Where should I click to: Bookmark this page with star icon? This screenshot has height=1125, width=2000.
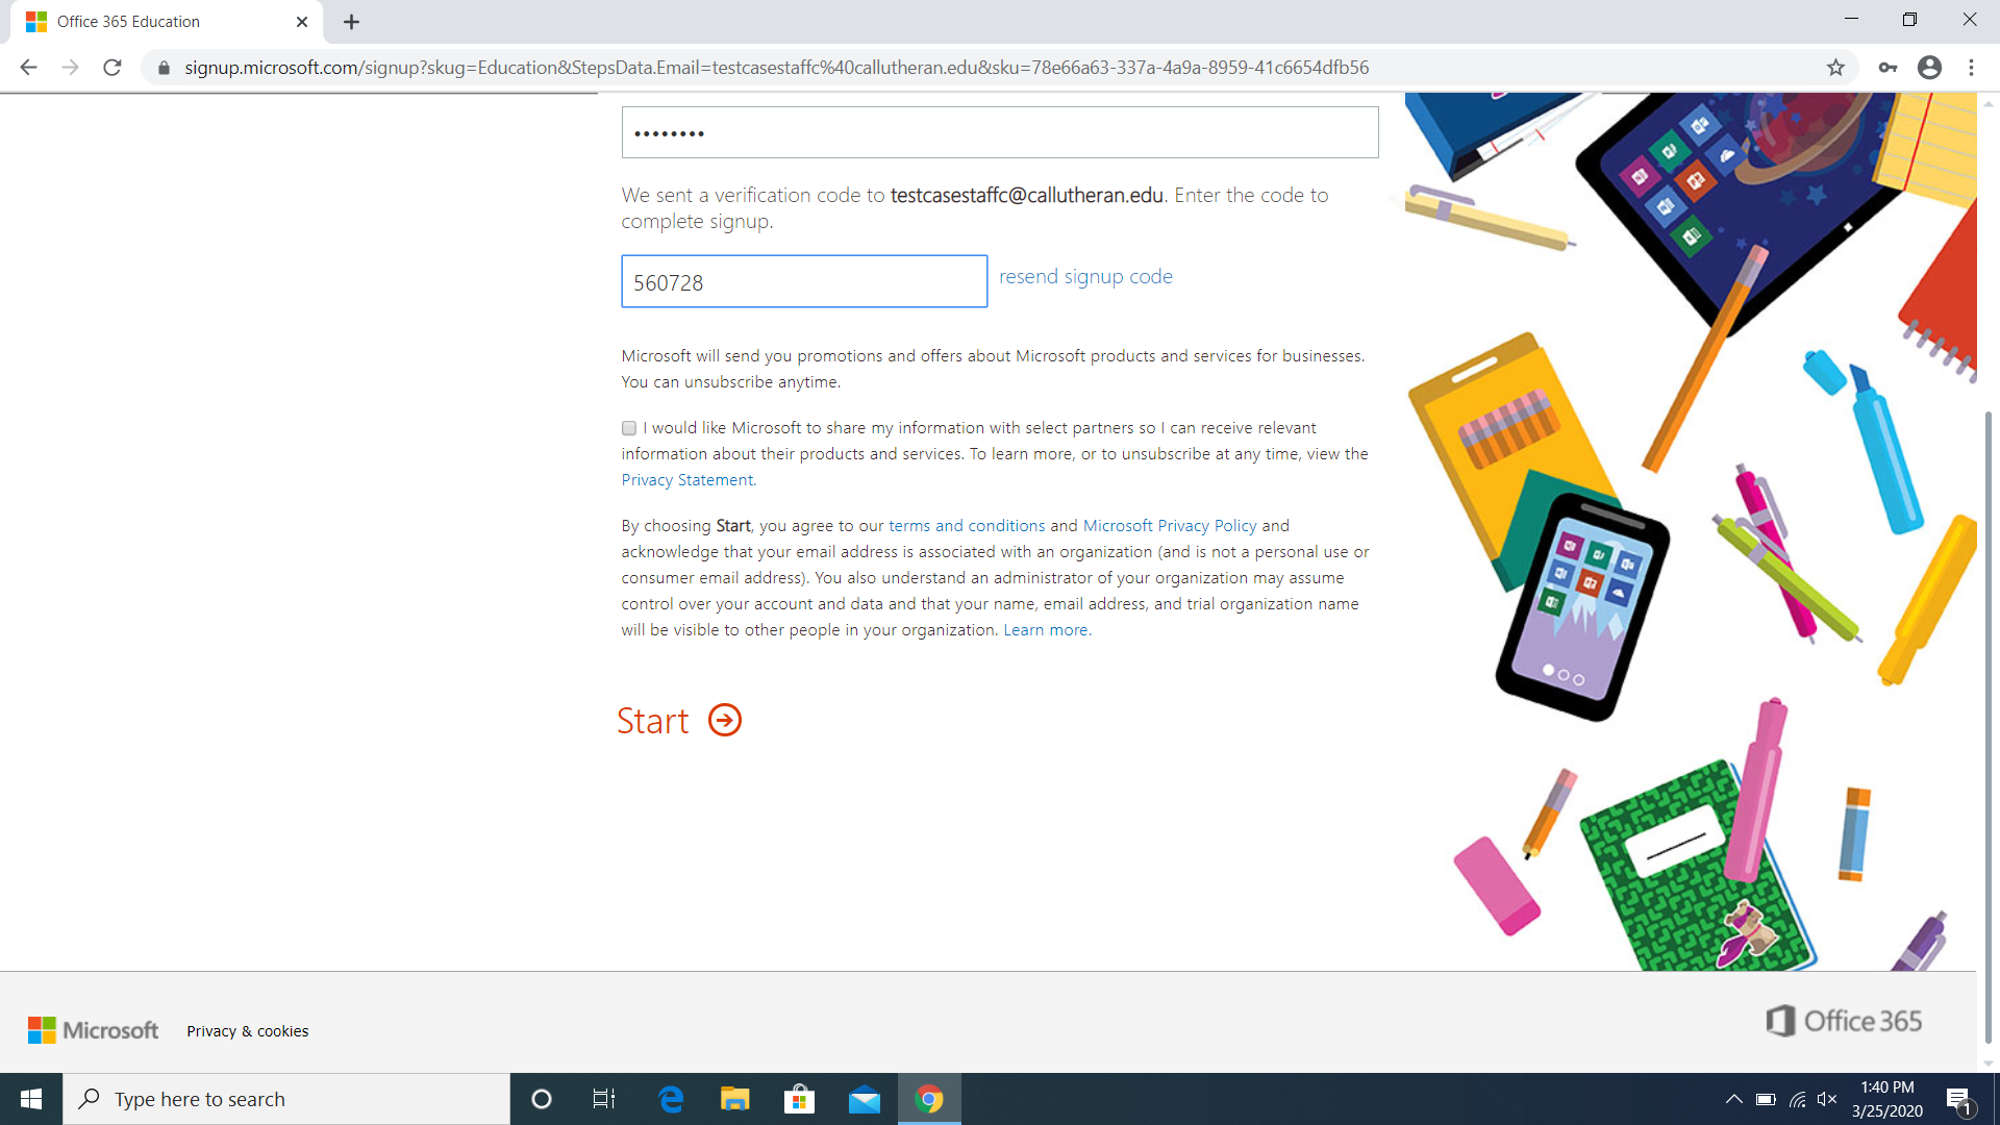[x=1835, y=67]
